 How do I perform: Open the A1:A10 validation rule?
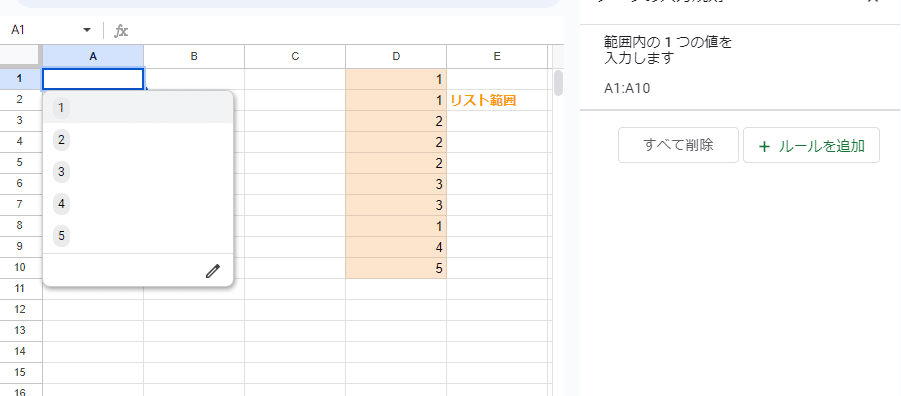[740, 67]
